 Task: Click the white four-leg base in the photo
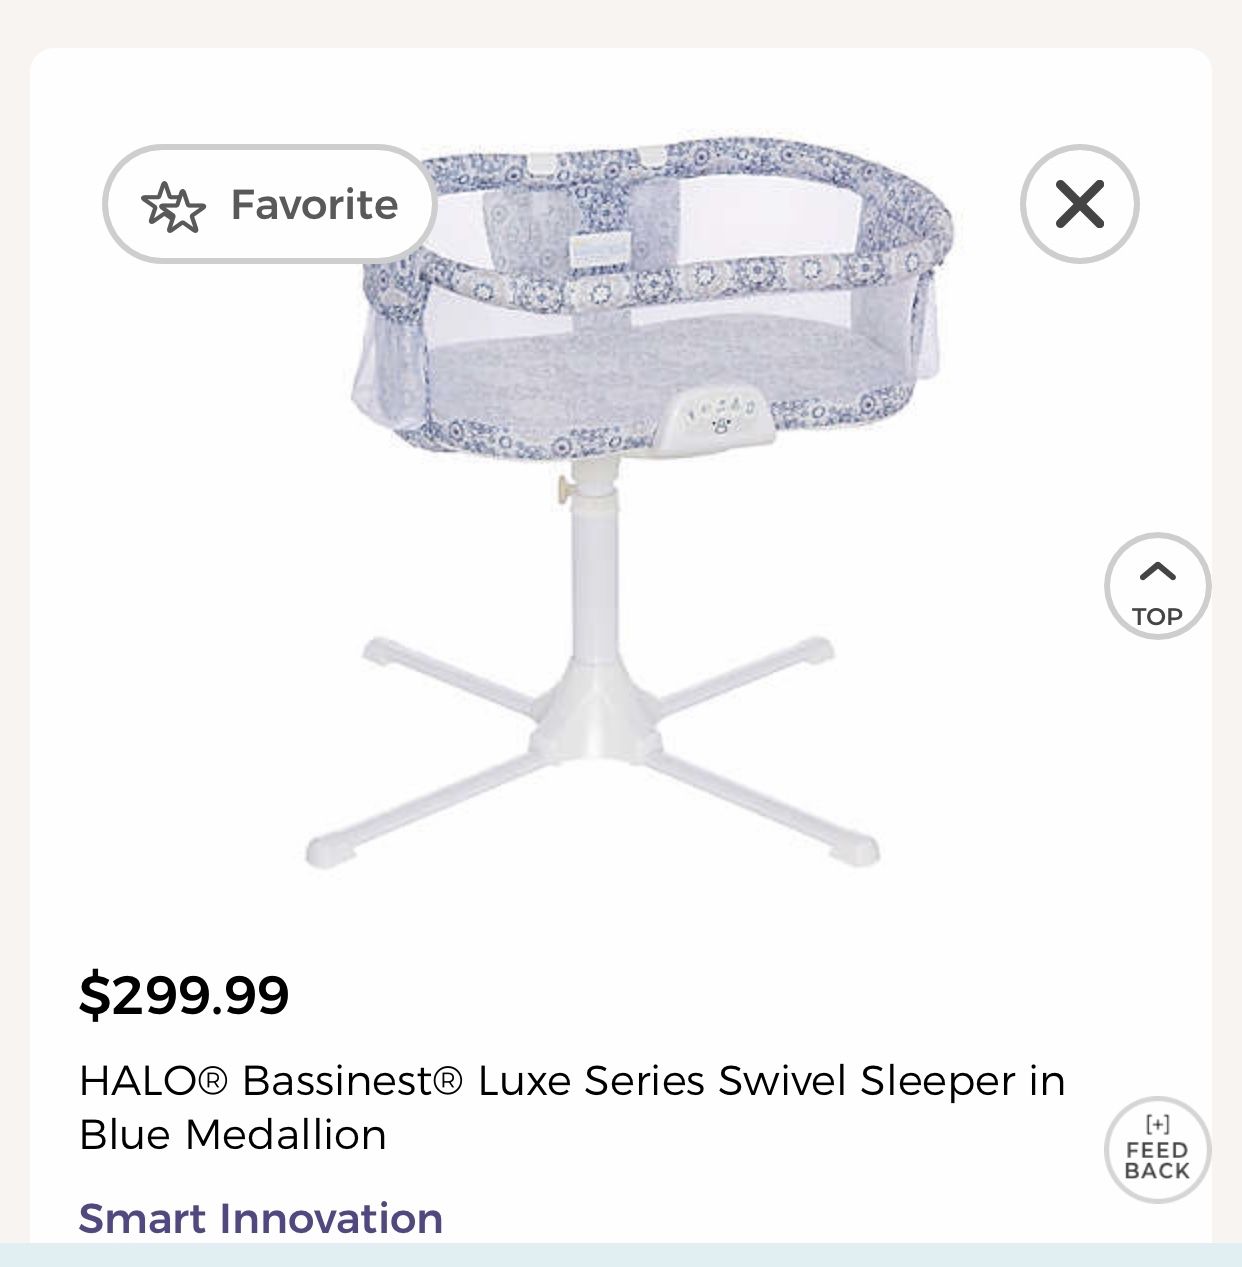click(x=594, y=750)
